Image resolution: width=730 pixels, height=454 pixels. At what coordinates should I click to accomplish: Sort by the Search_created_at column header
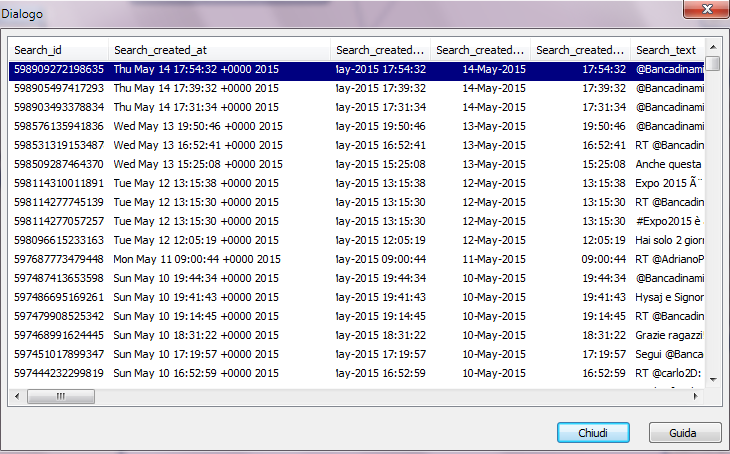tap(219, 50)
